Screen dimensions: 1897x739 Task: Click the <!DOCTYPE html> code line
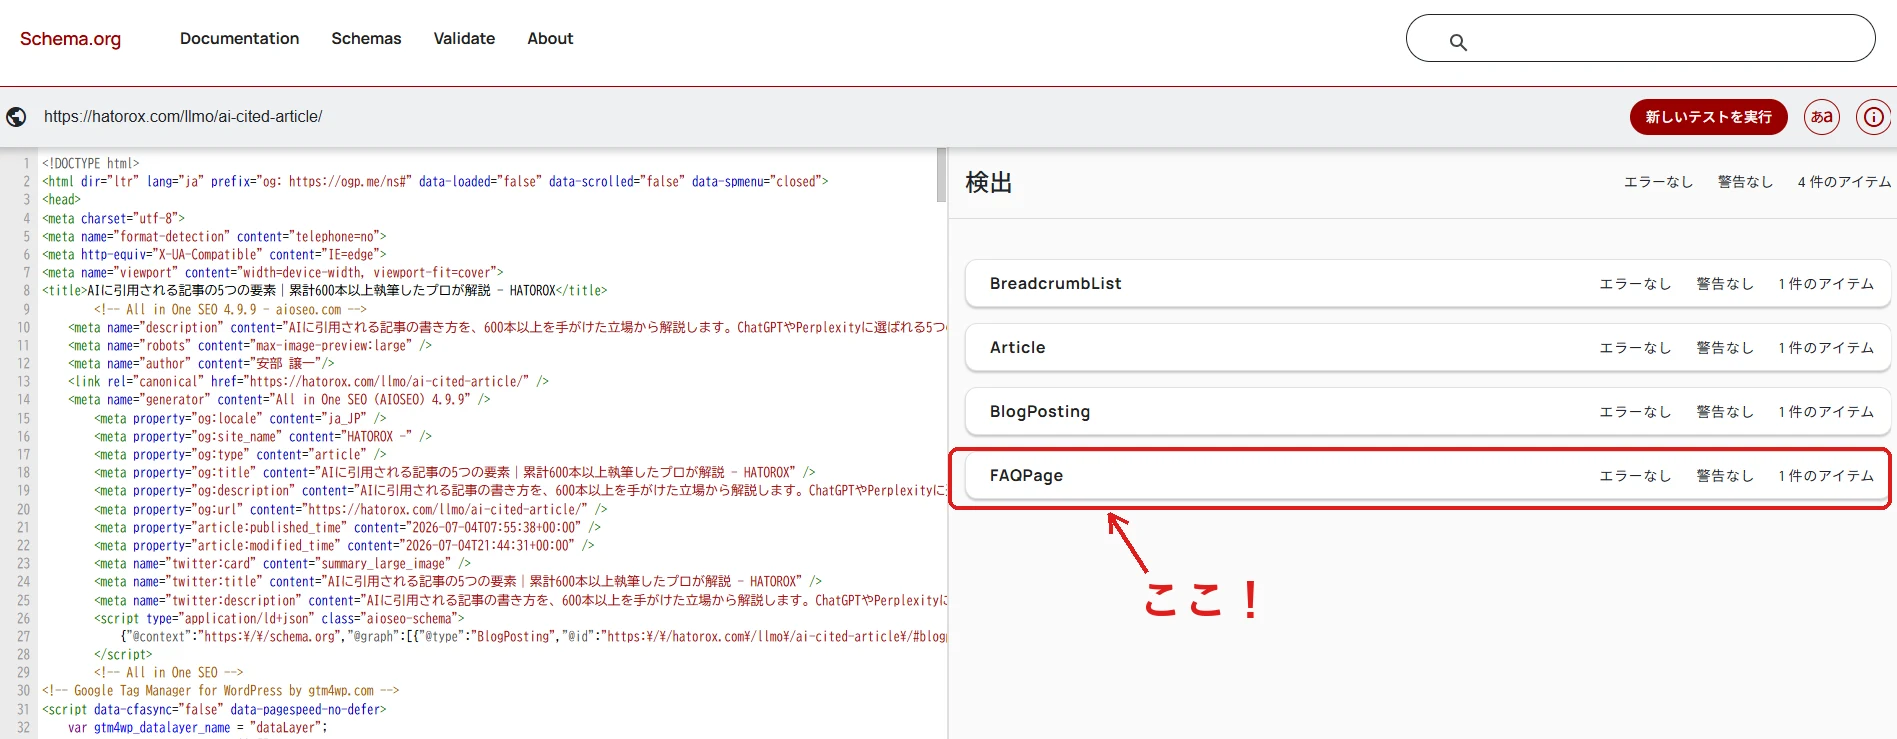coord(91,163)
